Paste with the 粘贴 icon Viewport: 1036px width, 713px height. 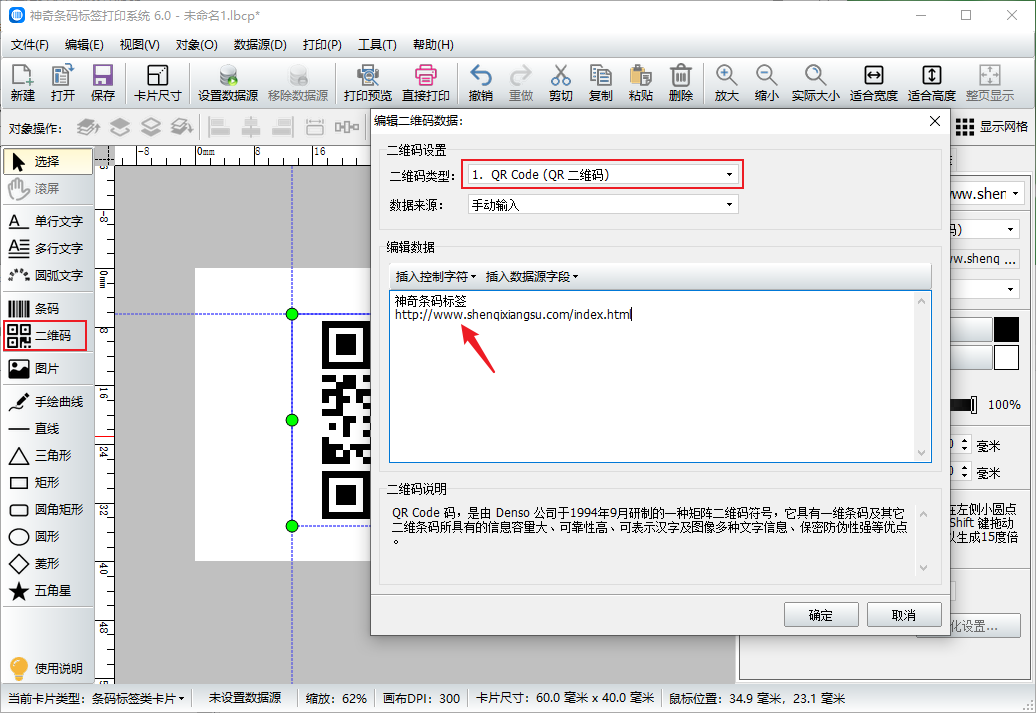tap(640, 83)
